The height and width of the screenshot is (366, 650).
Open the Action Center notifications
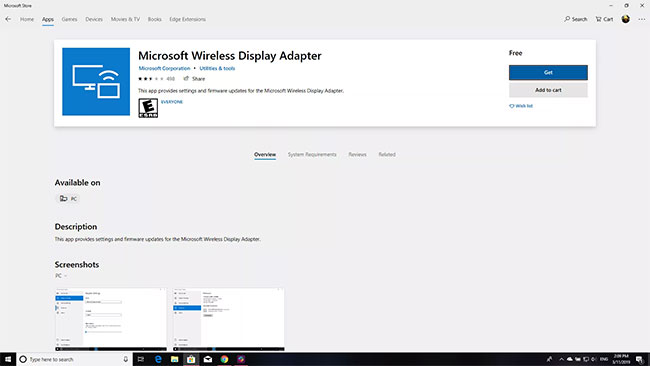639,359
